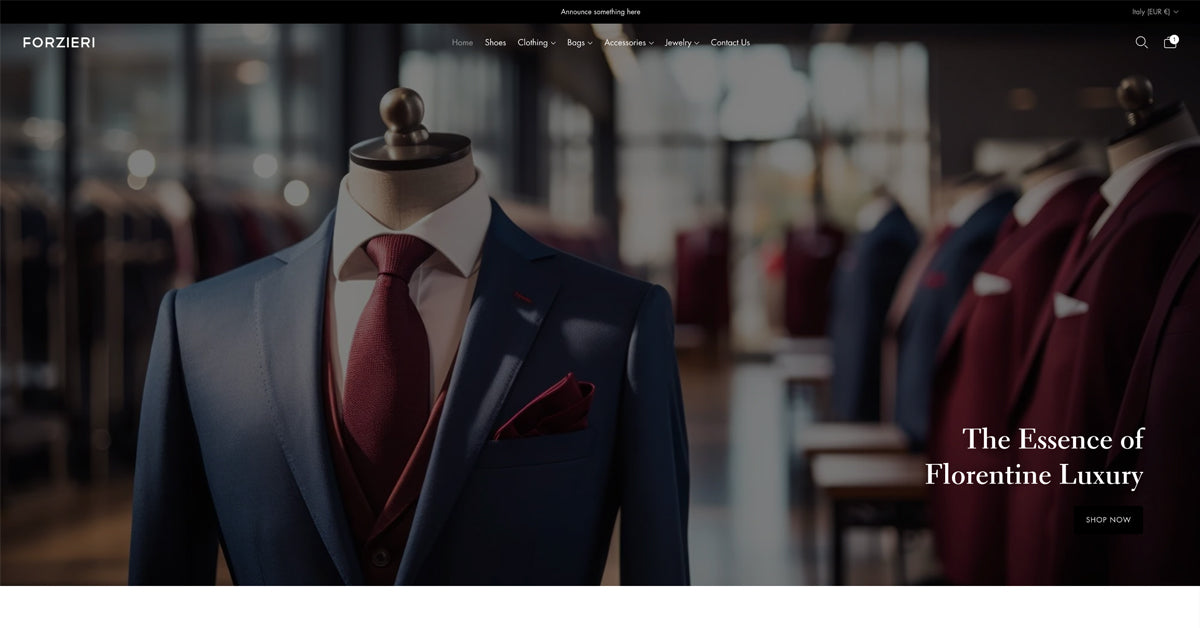Click the cart item count badge
This screenshot has width=1200, height=628.
(x=1175, y=39)
